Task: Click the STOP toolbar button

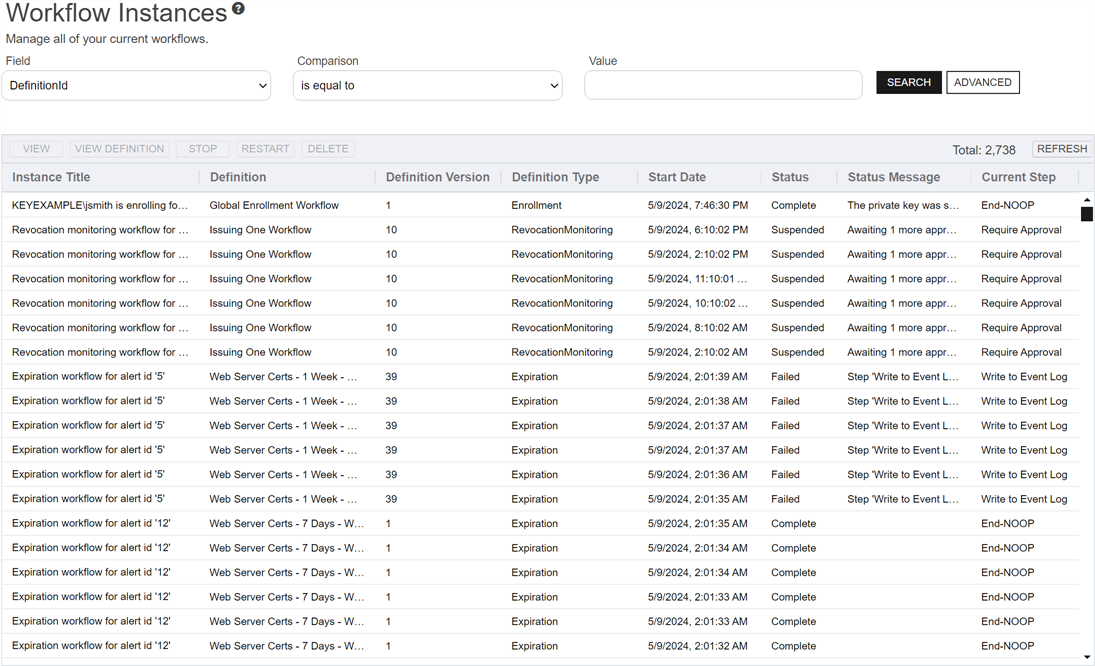Action: coord(202,148)
